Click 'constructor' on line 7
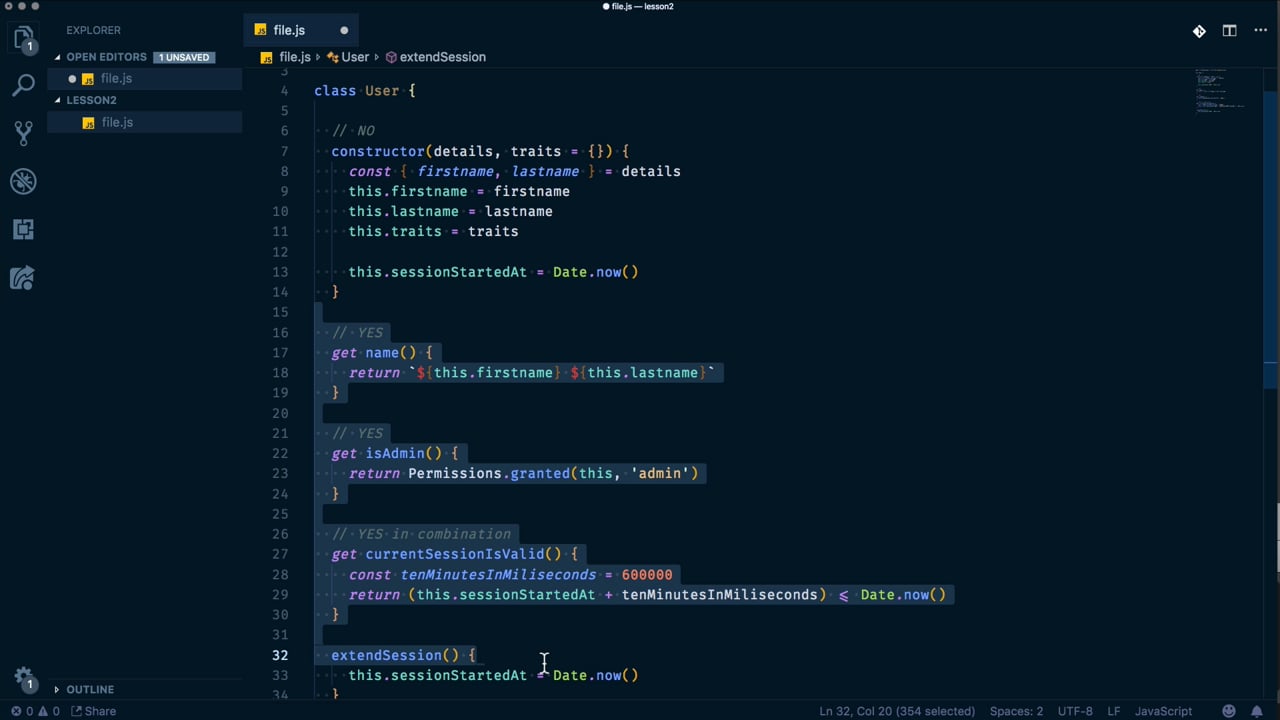The height and width of the screenshot is (720, 1280). (x=378, y=151)
